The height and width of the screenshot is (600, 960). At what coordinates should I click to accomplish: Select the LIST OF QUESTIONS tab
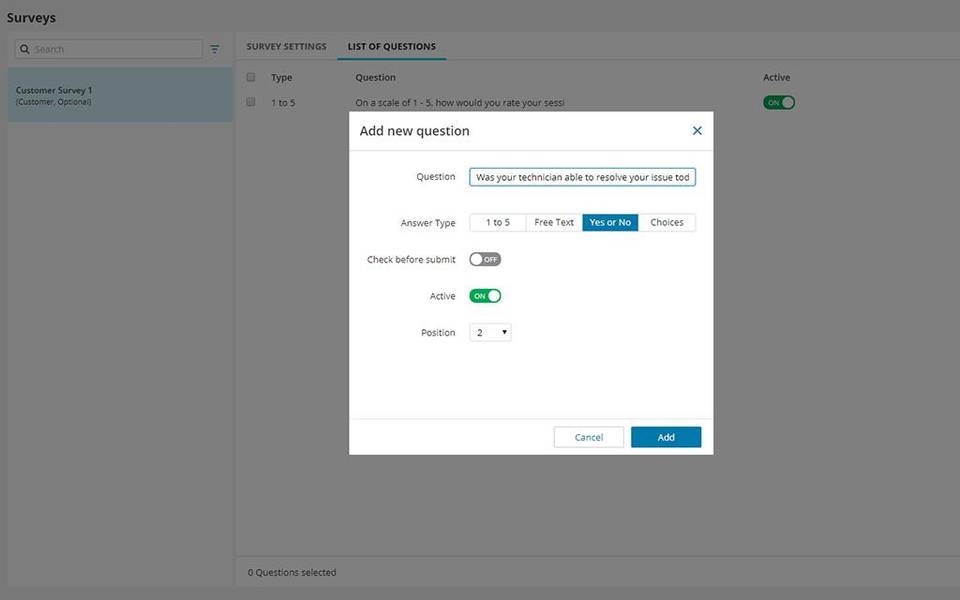391,46
